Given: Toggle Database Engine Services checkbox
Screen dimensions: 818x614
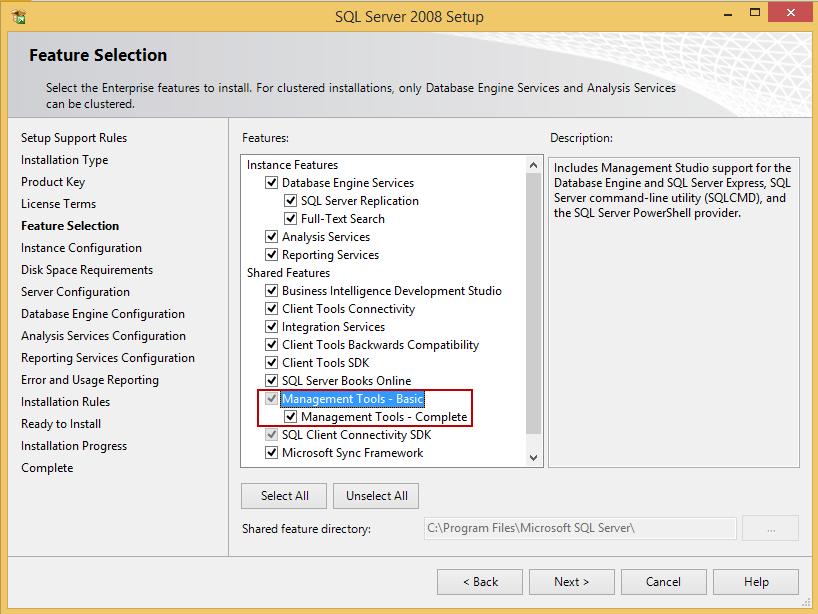Looking at the screenshot, I should 271,183.
